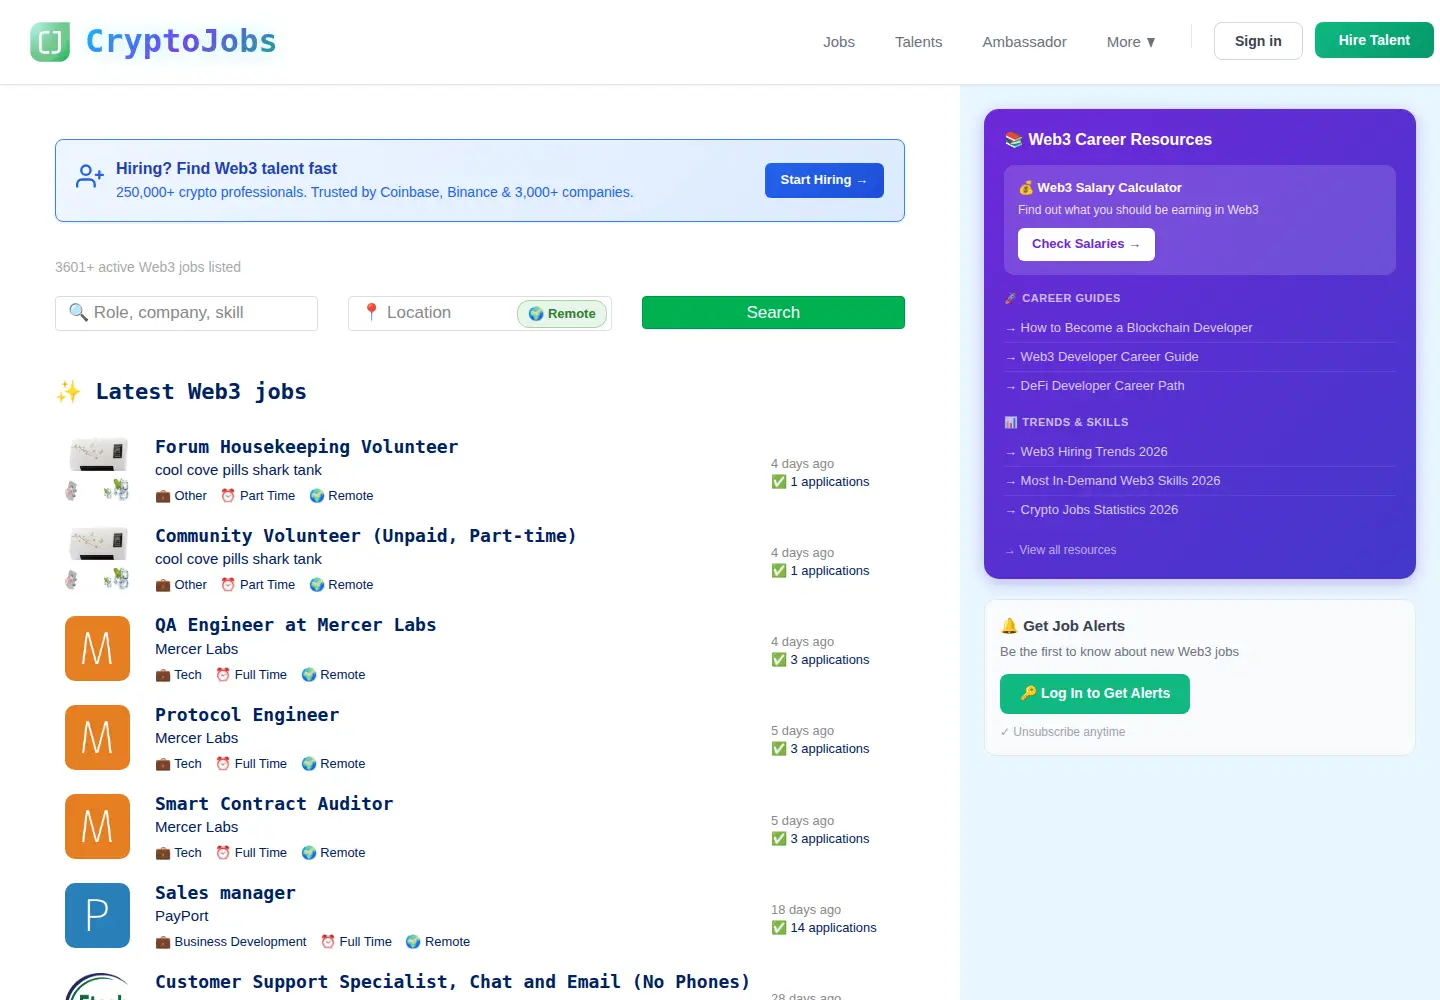Screen dimensions: 1440x1000
Task: Click the PayPort logo beside Sales manager
Action: point(97,916)
